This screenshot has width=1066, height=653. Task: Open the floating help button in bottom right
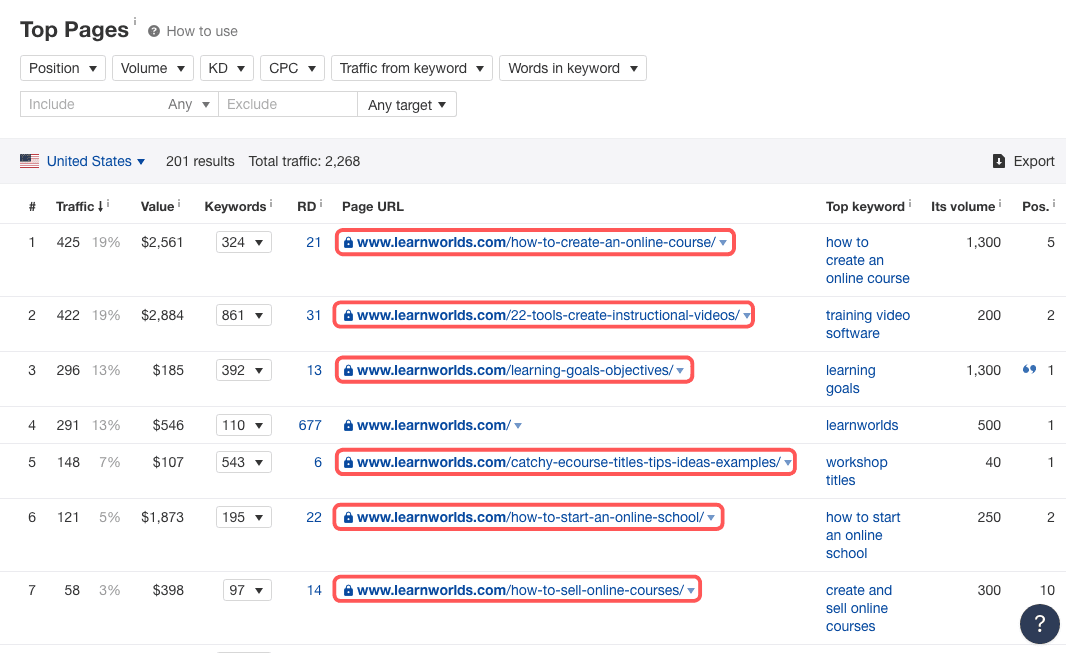pyautogui.click(x=1039, y=623)
